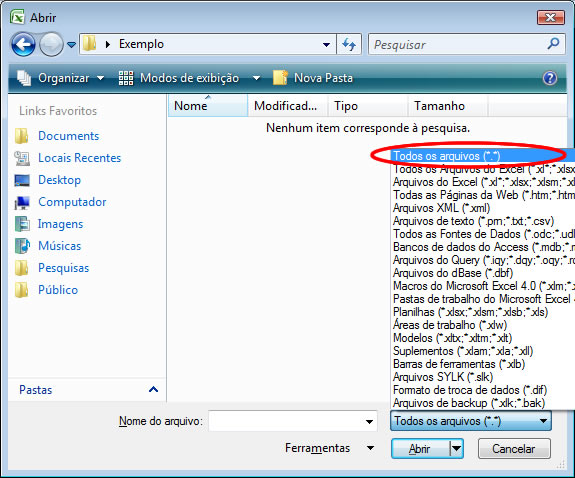Select Áreas de trabalho (*.xlw) filter
Screen dimensions: 575x478
pos(483,325)
